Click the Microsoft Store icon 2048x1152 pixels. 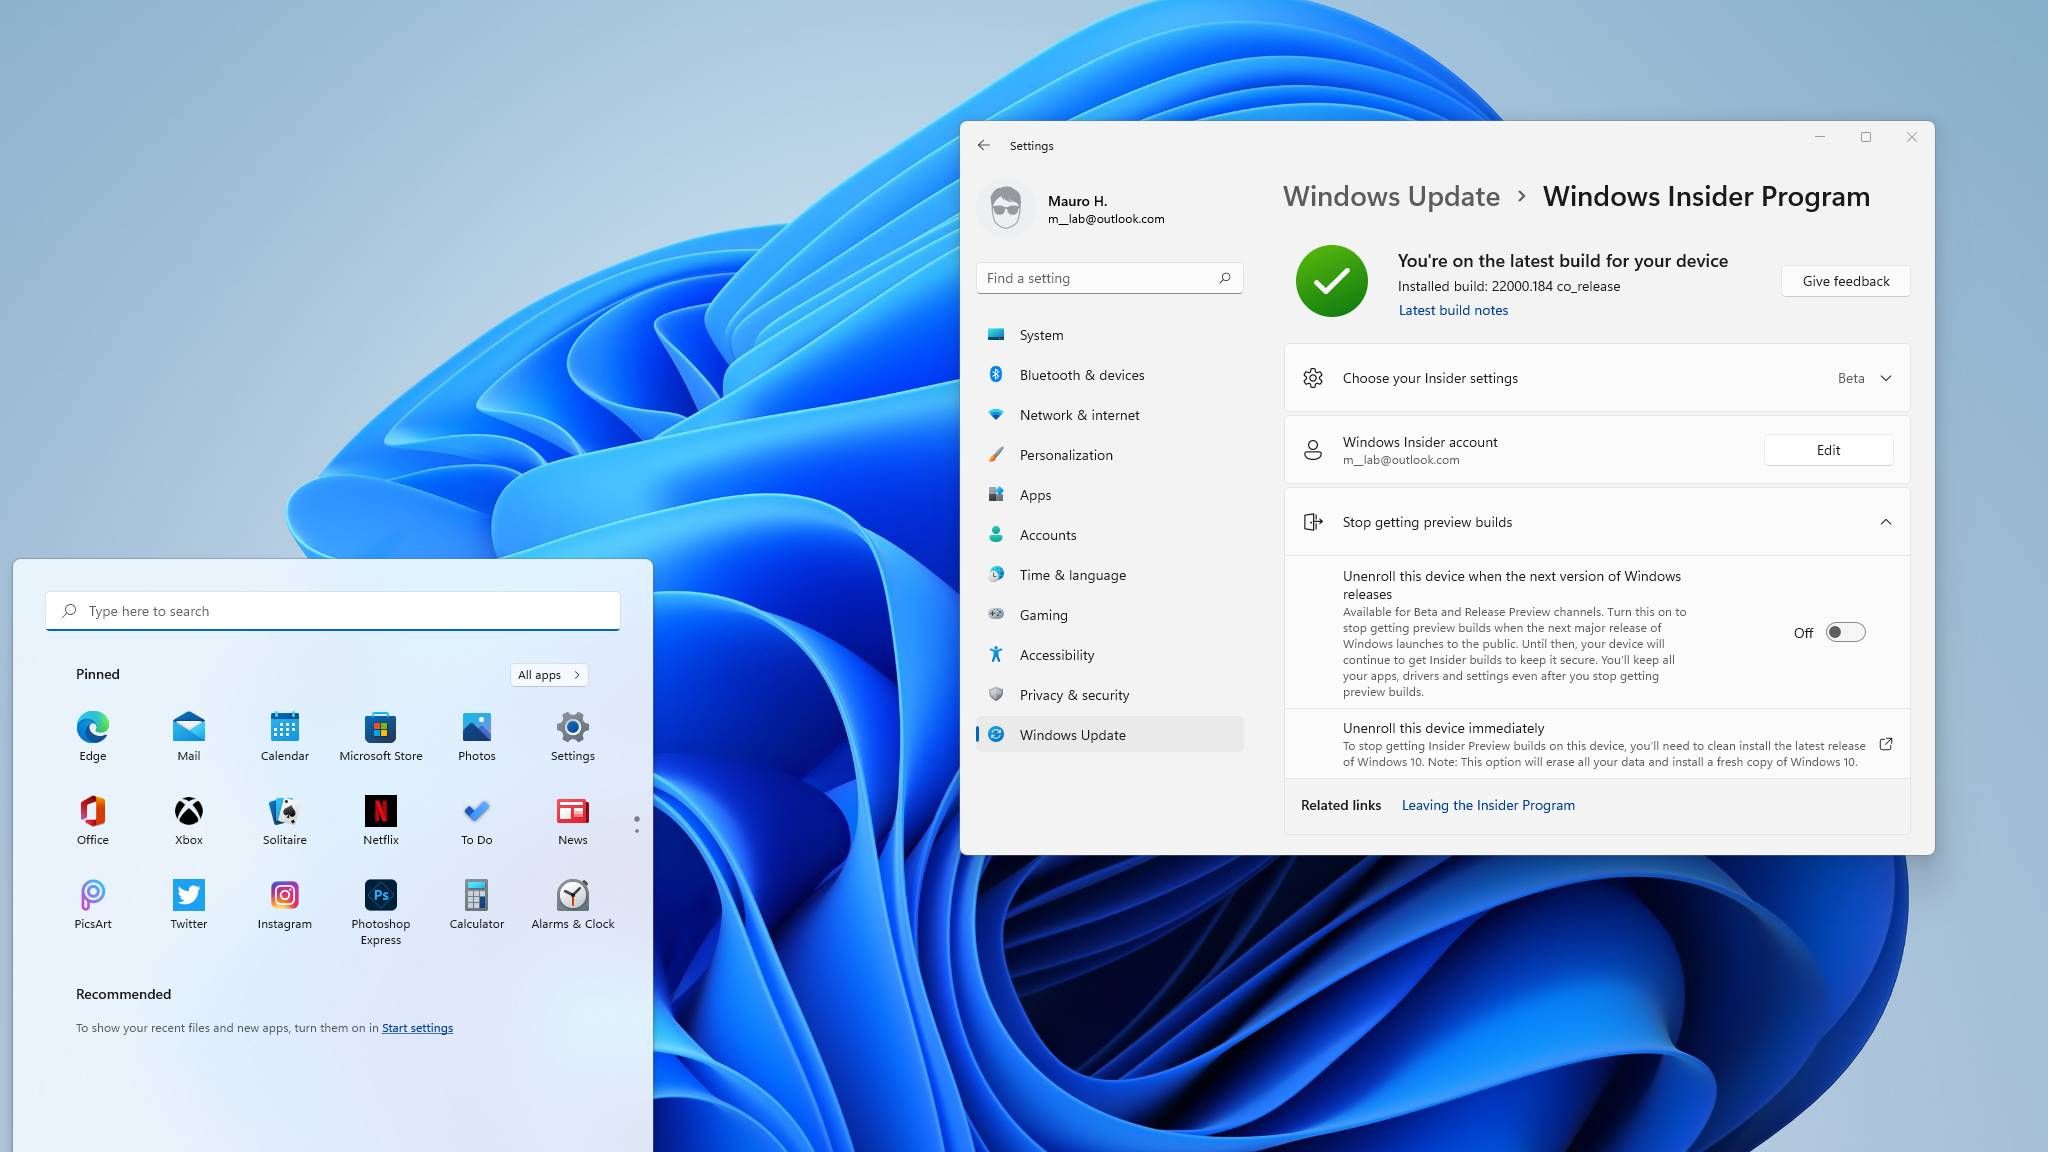click(380, 727)
